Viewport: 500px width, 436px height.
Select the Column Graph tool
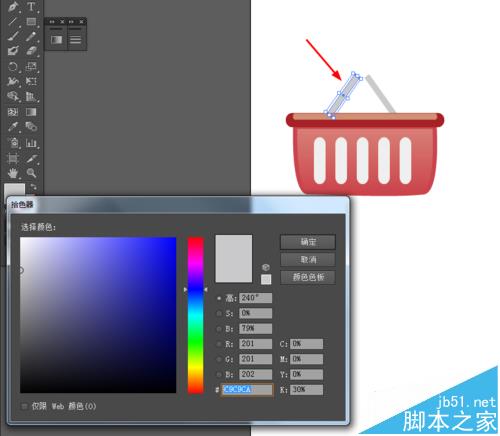coord(31,143)
